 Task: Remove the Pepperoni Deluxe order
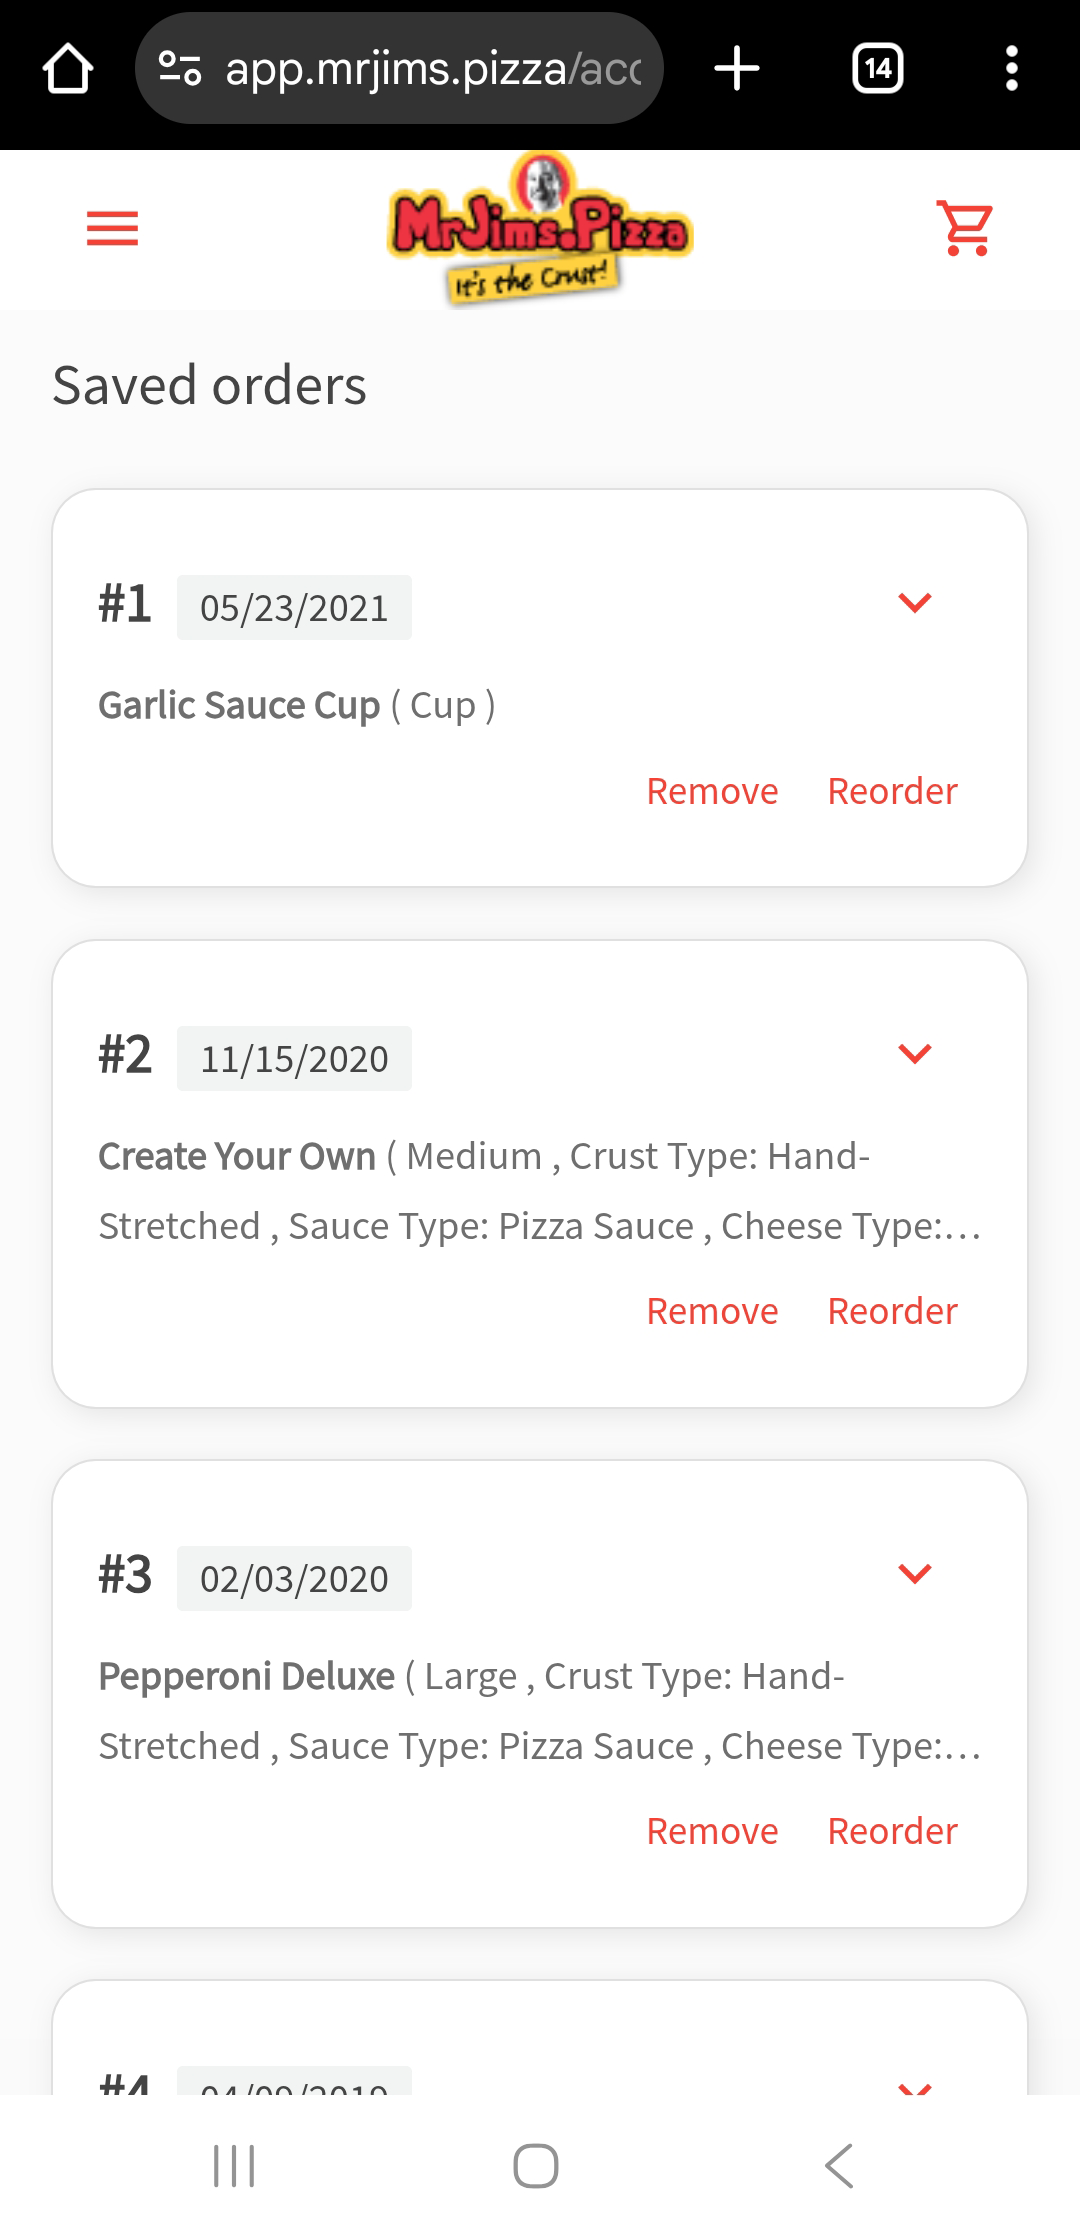tap(712, 1831)
